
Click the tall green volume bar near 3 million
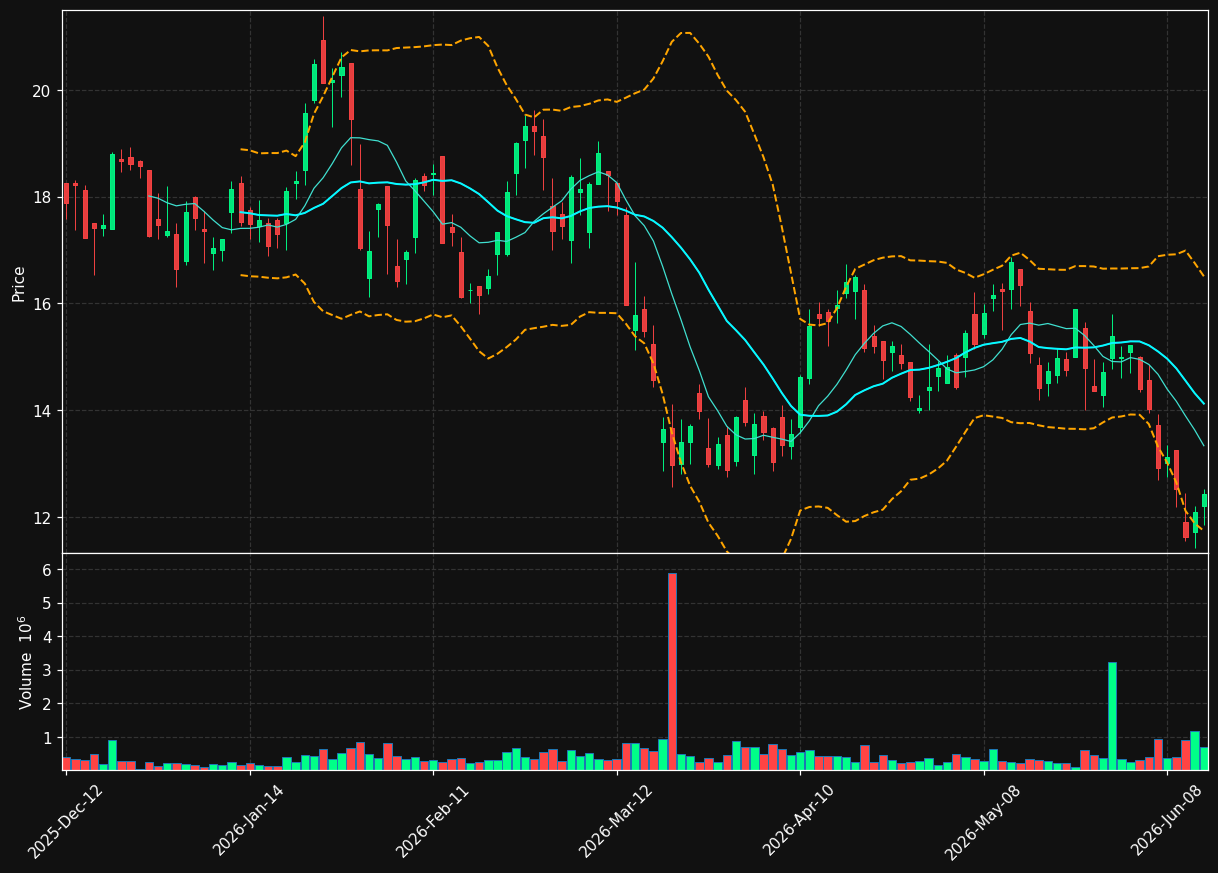pyautogui.click(x=1112, y=716)
